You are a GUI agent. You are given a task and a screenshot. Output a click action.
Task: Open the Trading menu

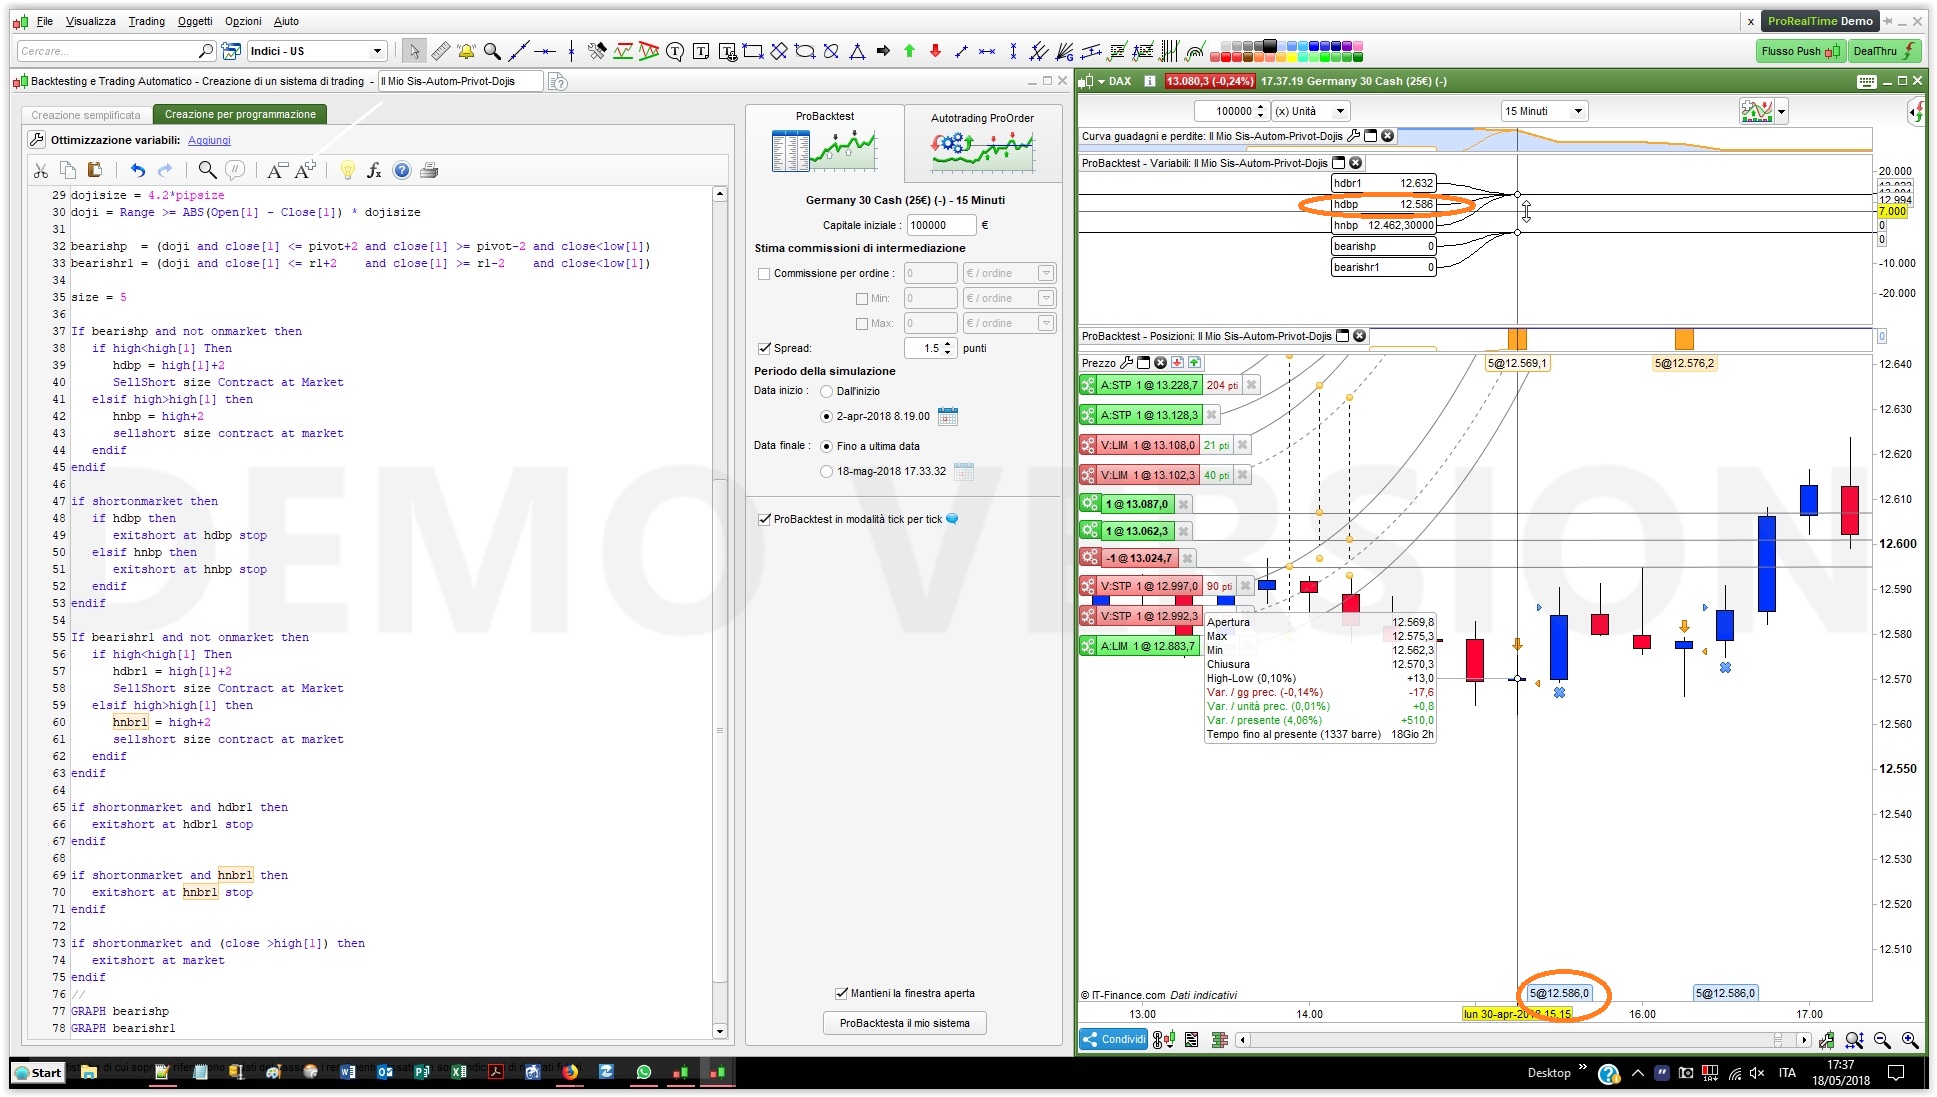146,21
